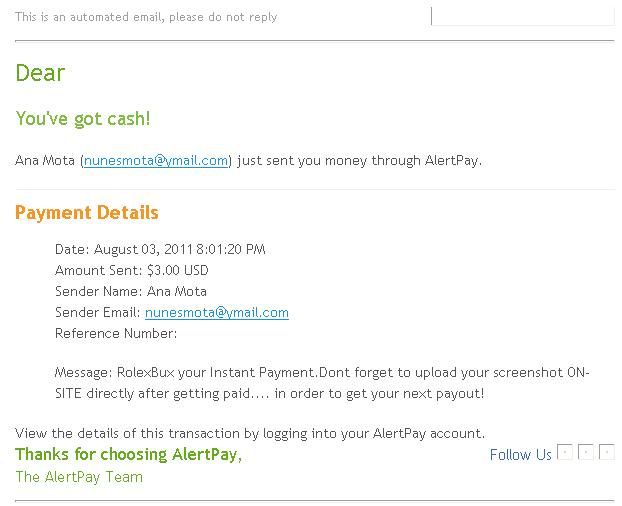
Task: Click the RolexBux Instant Payment message text
Action: [x=322, y=383]
